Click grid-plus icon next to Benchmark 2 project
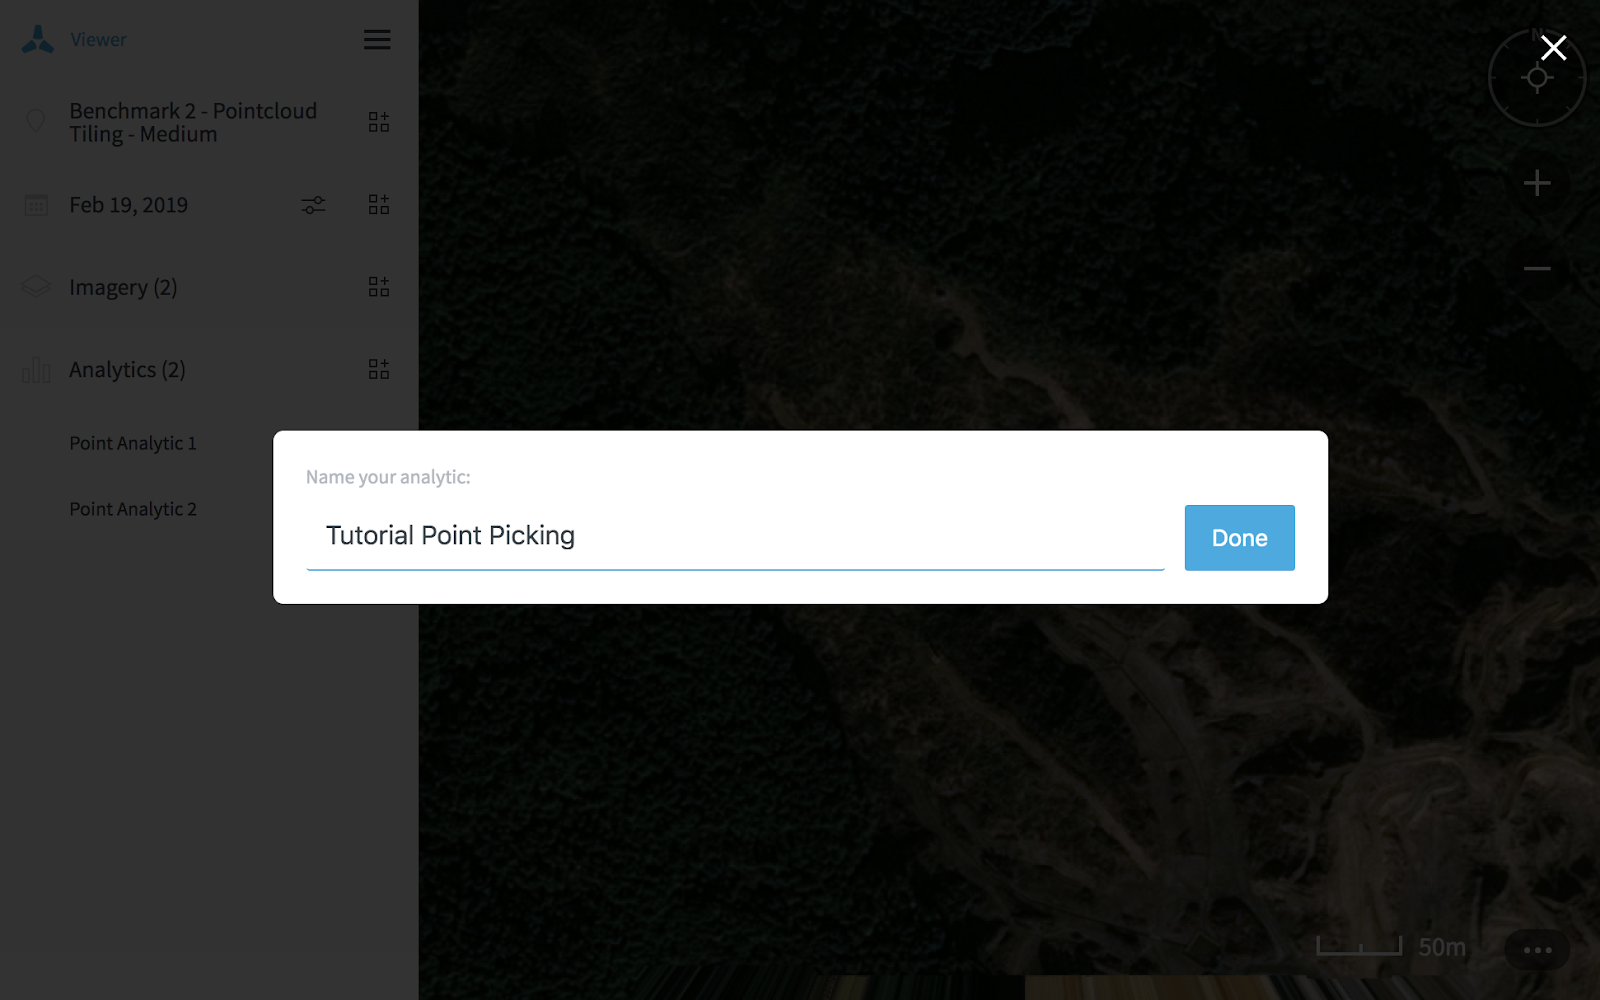 [379, 122]
